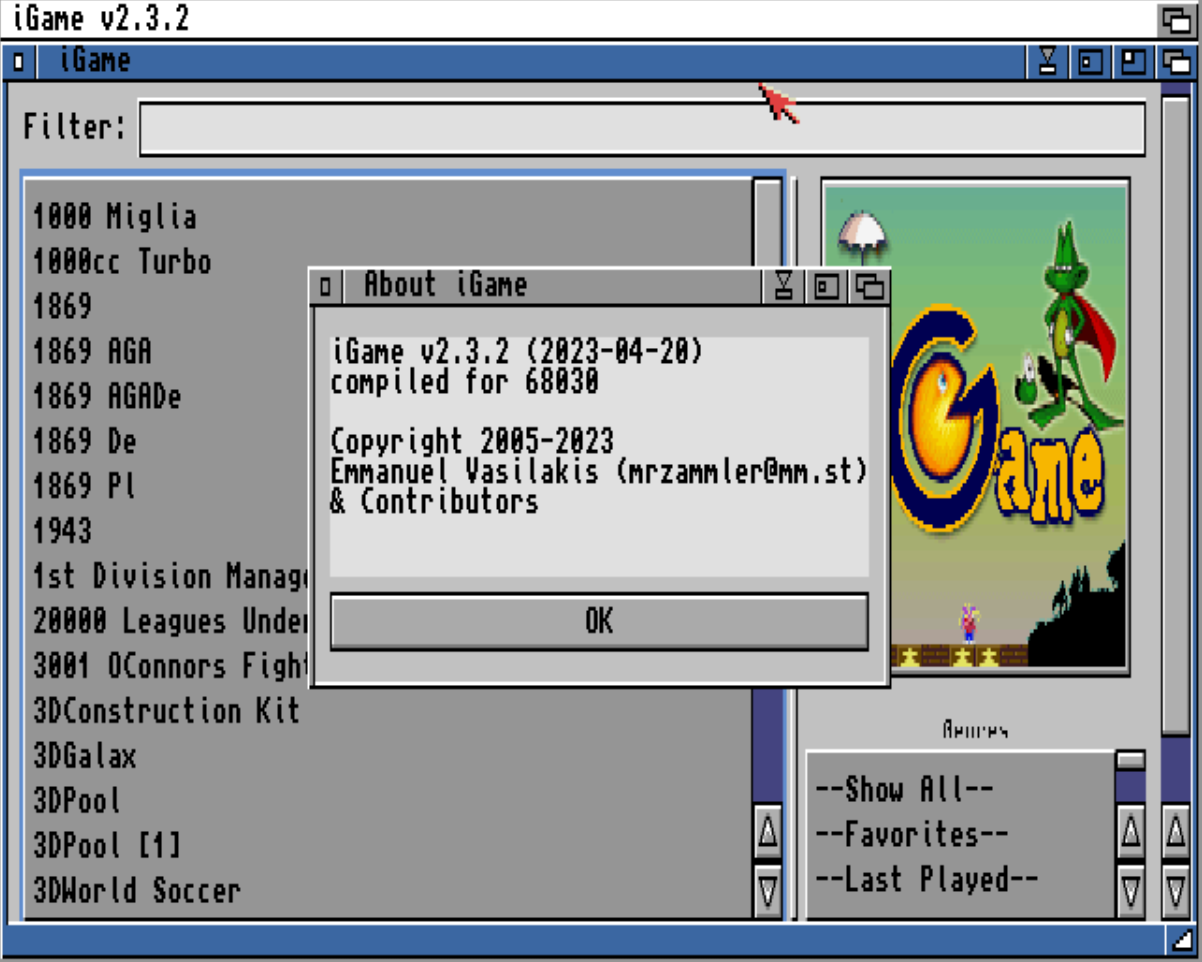
Task: Select 1869 De in the list
Action: pos(84,442)
